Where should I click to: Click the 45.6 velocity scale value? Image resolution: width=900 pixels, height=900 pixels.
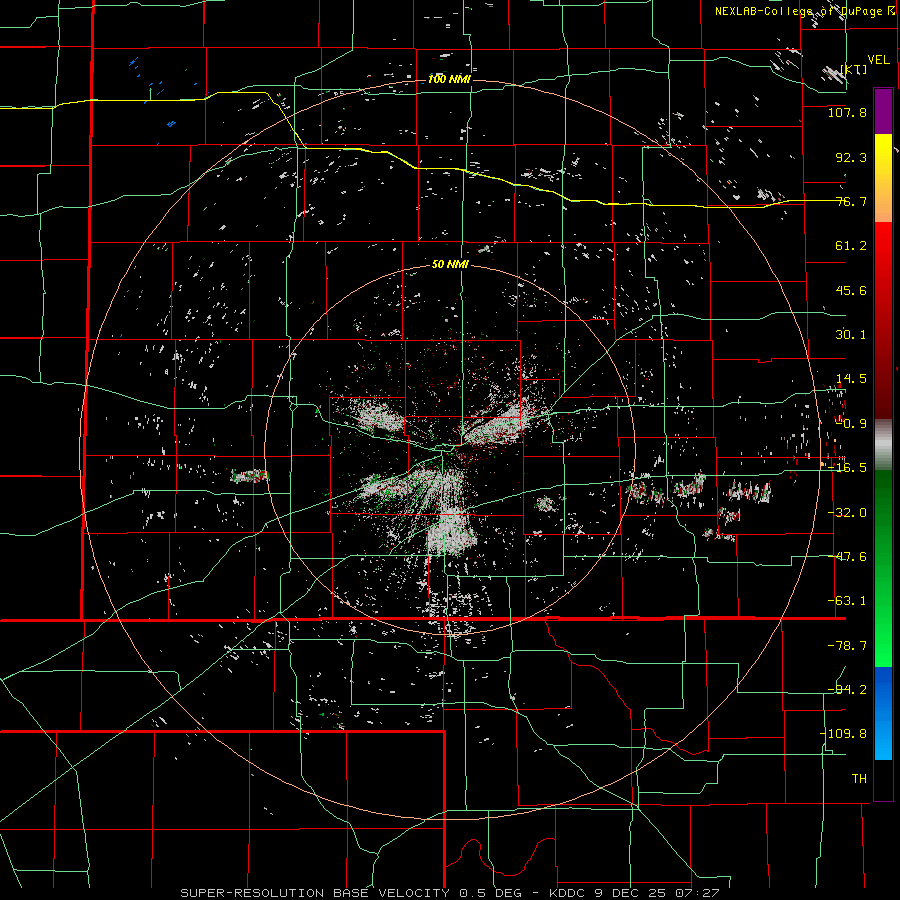851,290
